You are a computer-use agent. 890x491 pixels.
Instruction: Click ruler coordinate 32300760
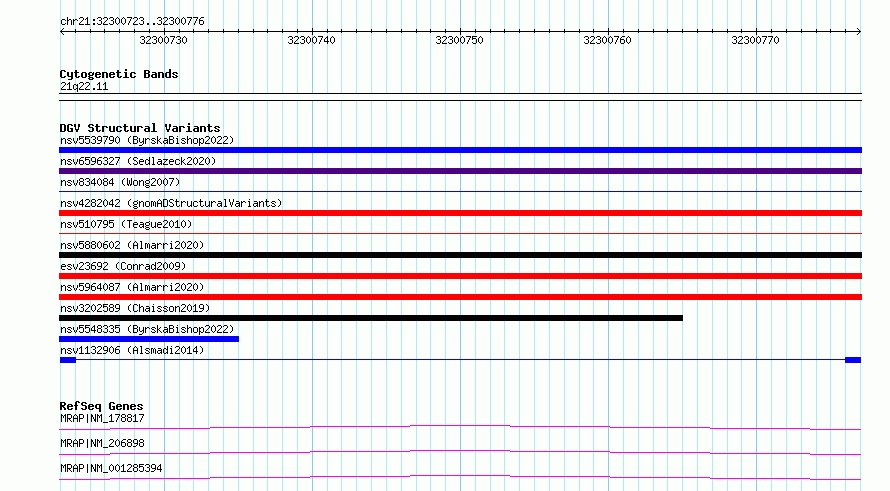pyautogui.click(x=607, y=40)
